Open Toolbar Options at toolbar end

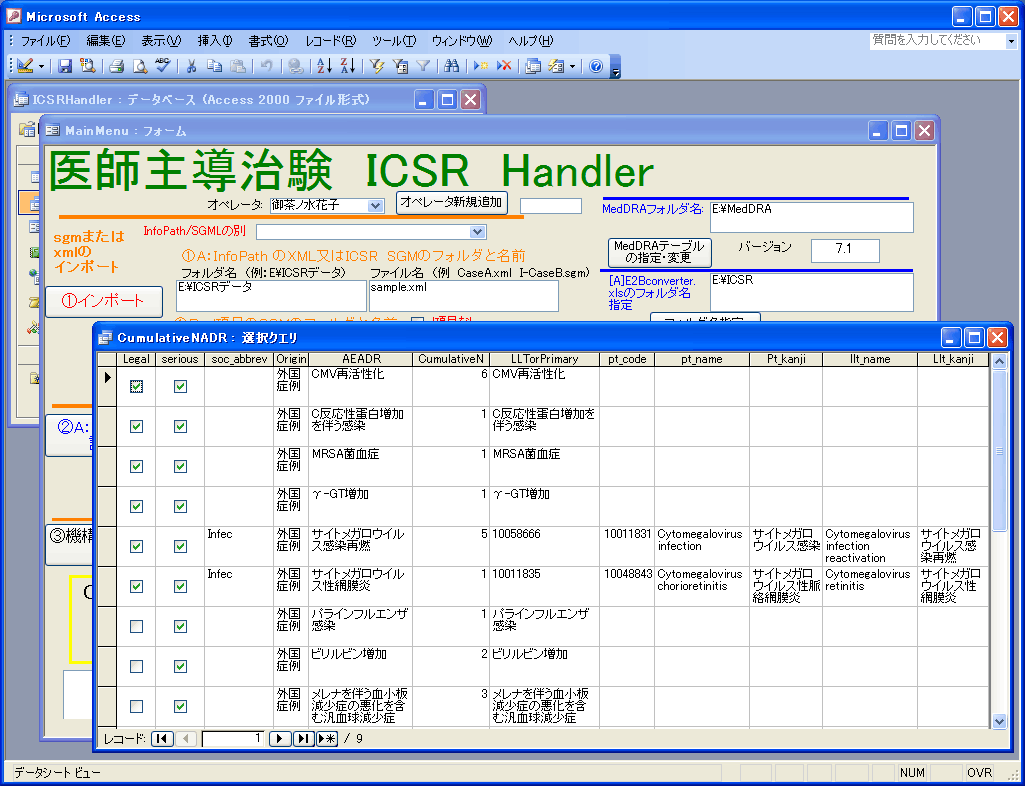tap(615, 67)
